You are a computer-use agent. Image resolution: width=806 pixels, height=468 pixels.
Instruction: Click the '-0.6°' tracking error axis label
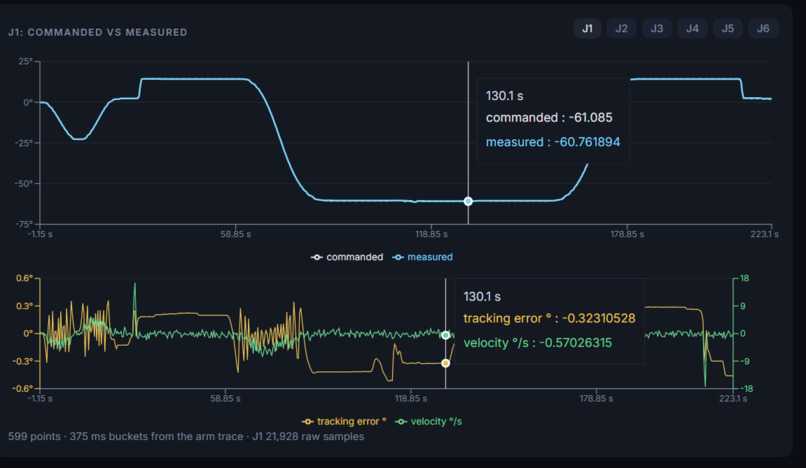tap(23, 388)
